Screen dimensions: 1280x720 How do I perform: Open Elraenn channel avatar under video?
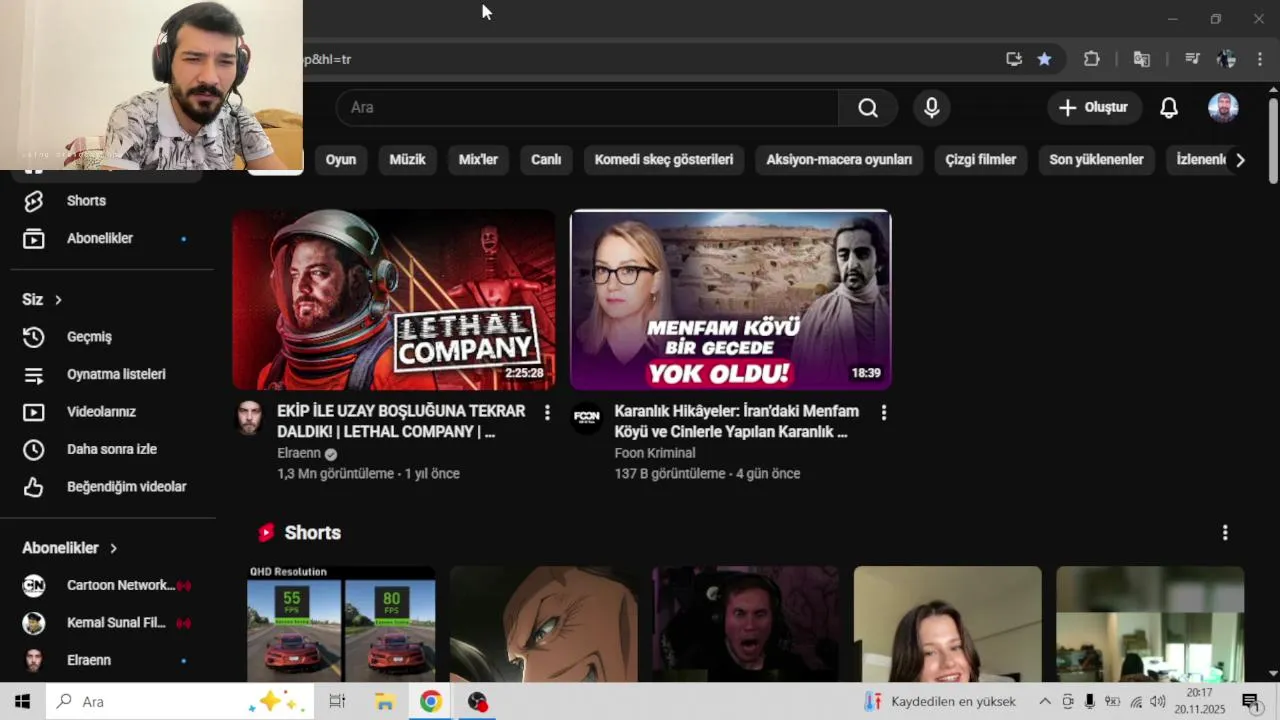coord(249,417)
